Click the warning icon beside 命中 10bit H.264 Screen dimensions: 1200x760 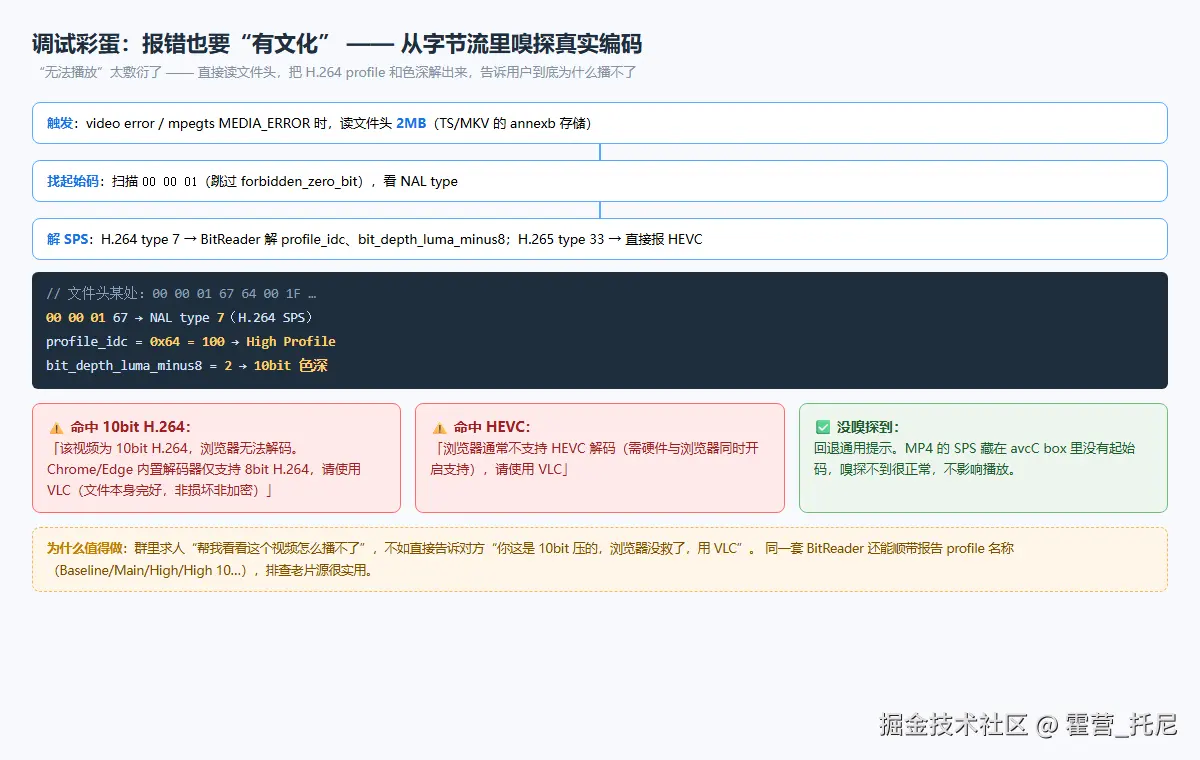coord(56,427)
